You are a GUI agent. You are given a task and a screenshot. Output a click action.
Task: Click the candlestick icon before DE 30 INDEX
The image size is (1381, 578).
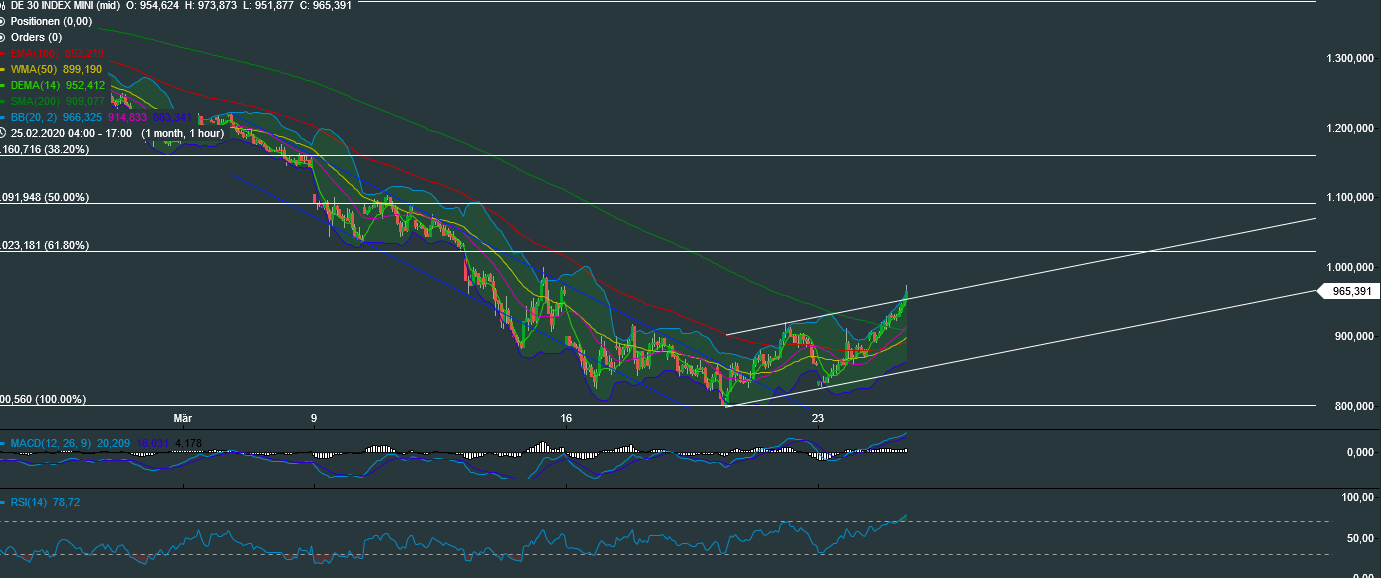[4, 5]
